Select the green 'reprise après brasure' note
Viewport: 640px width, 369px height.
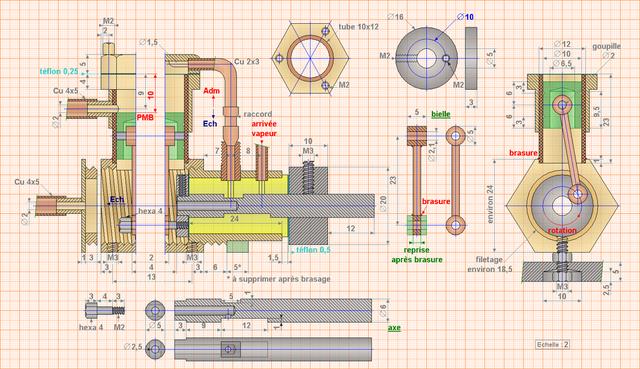pos(417,255)
